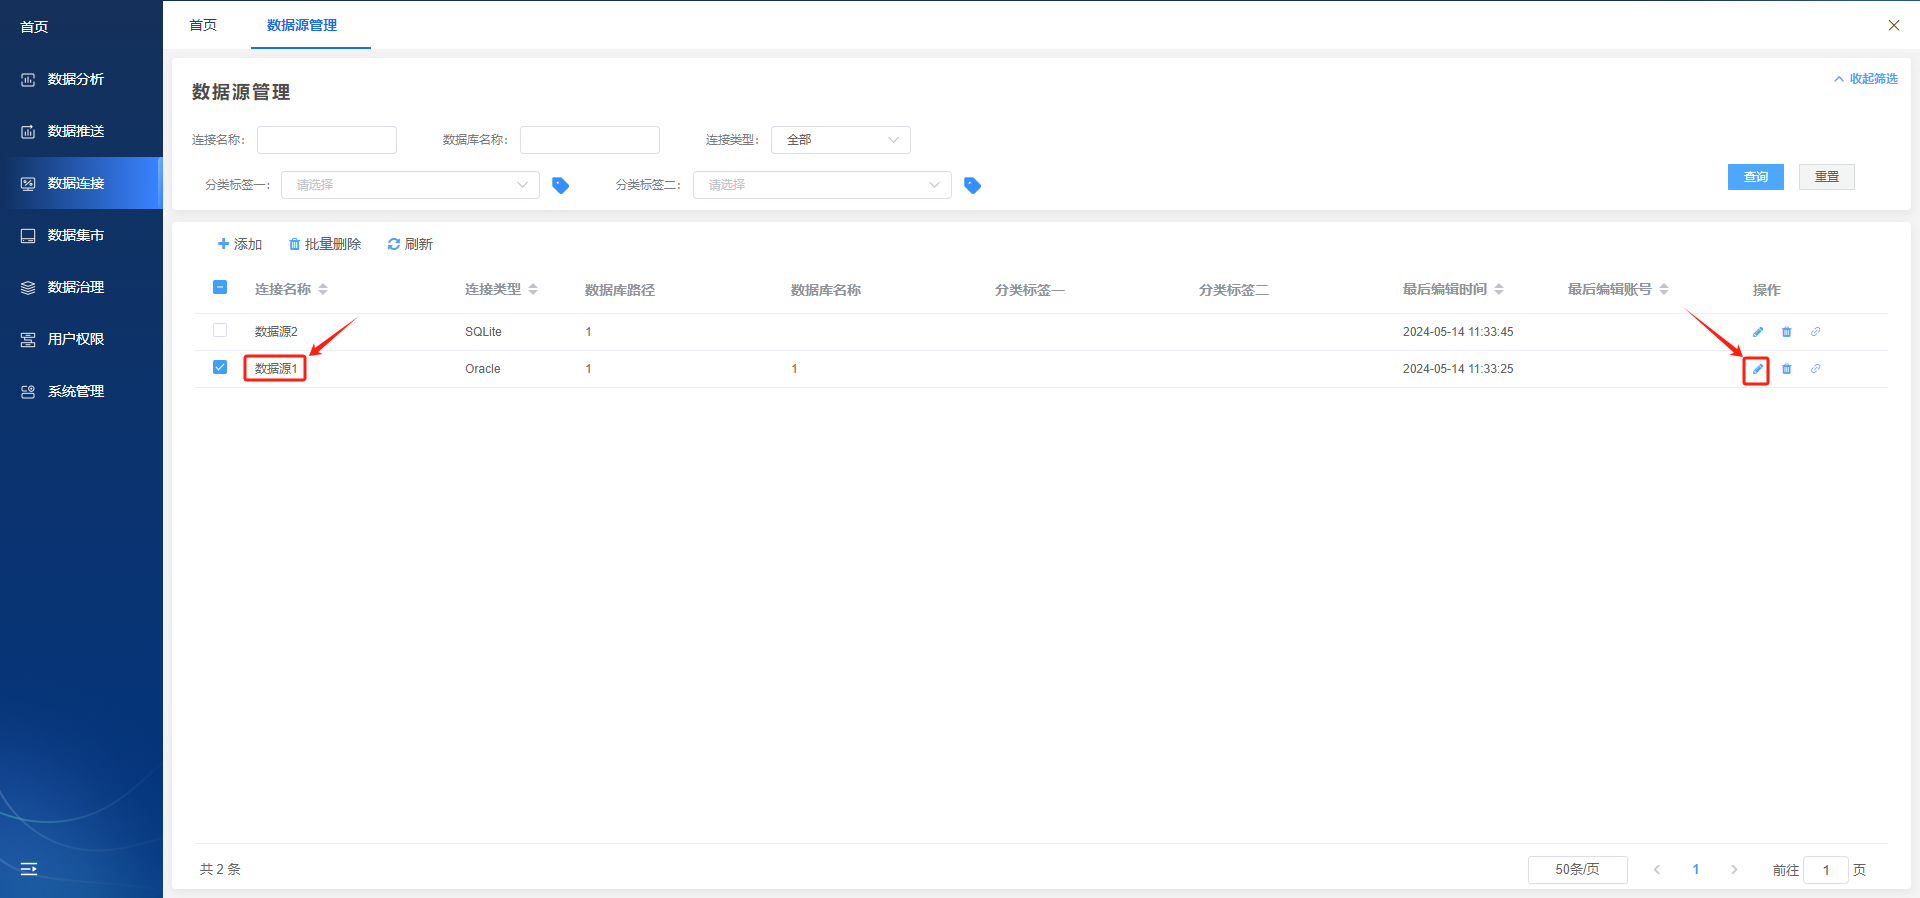The width and height of the screenshot is (1920, 898).
Task: Click link icon for 数据源2
Action: click(1816, 332)
